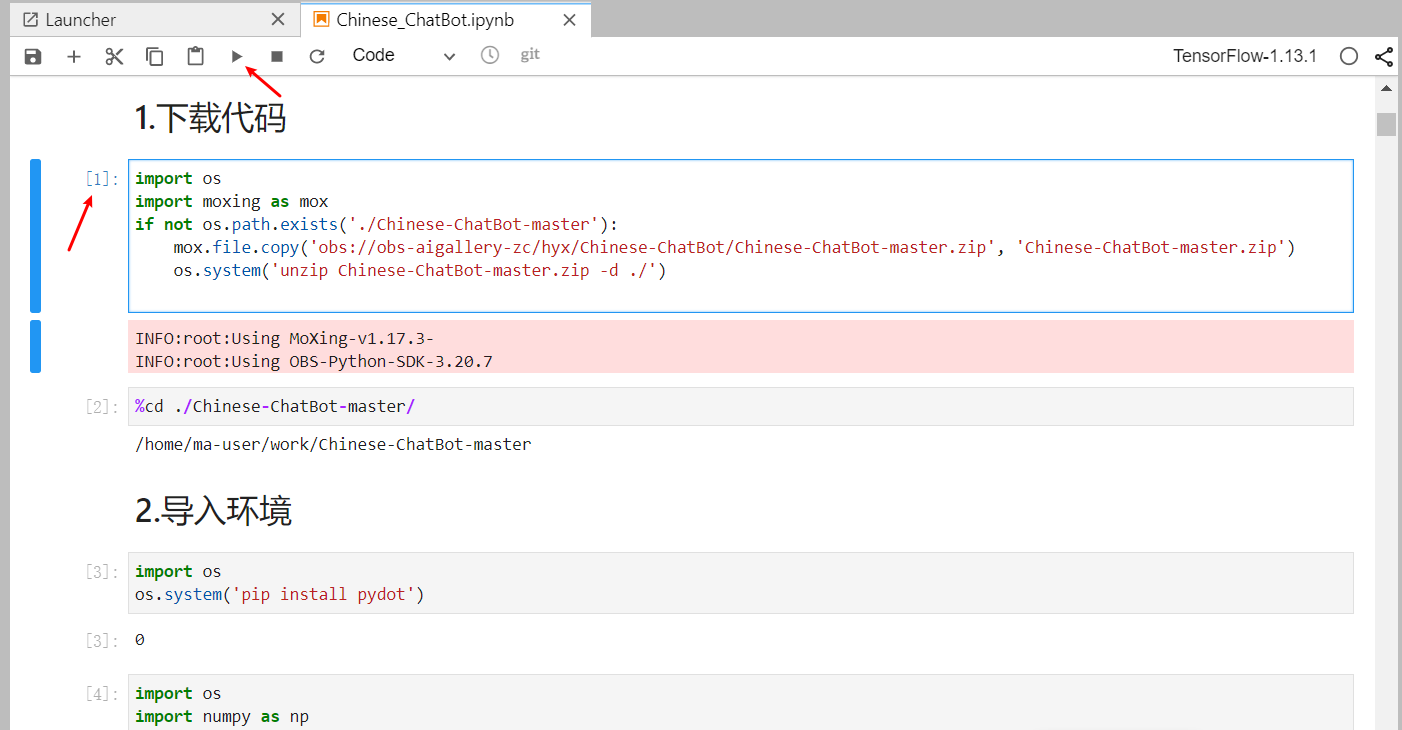Collapse the first cell using its blue bar
1402x730 pixels.
coord(36,236)
